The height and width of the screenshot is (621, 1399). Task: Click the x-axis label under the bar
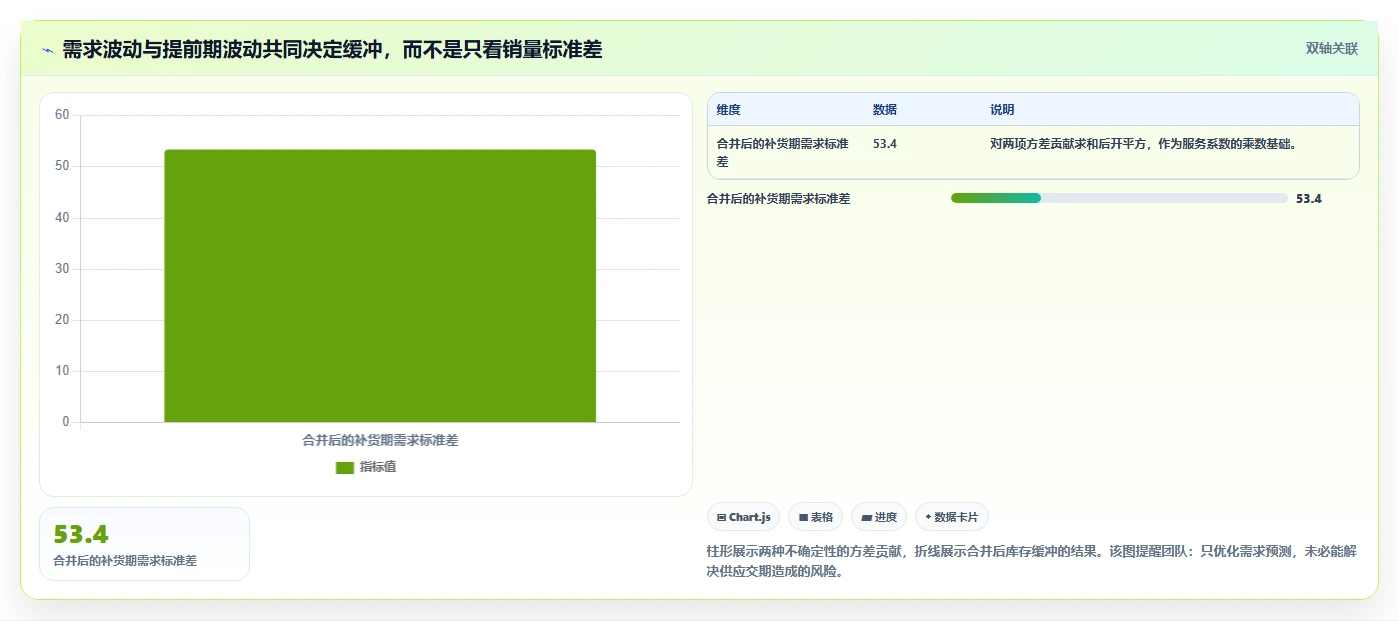380,440
